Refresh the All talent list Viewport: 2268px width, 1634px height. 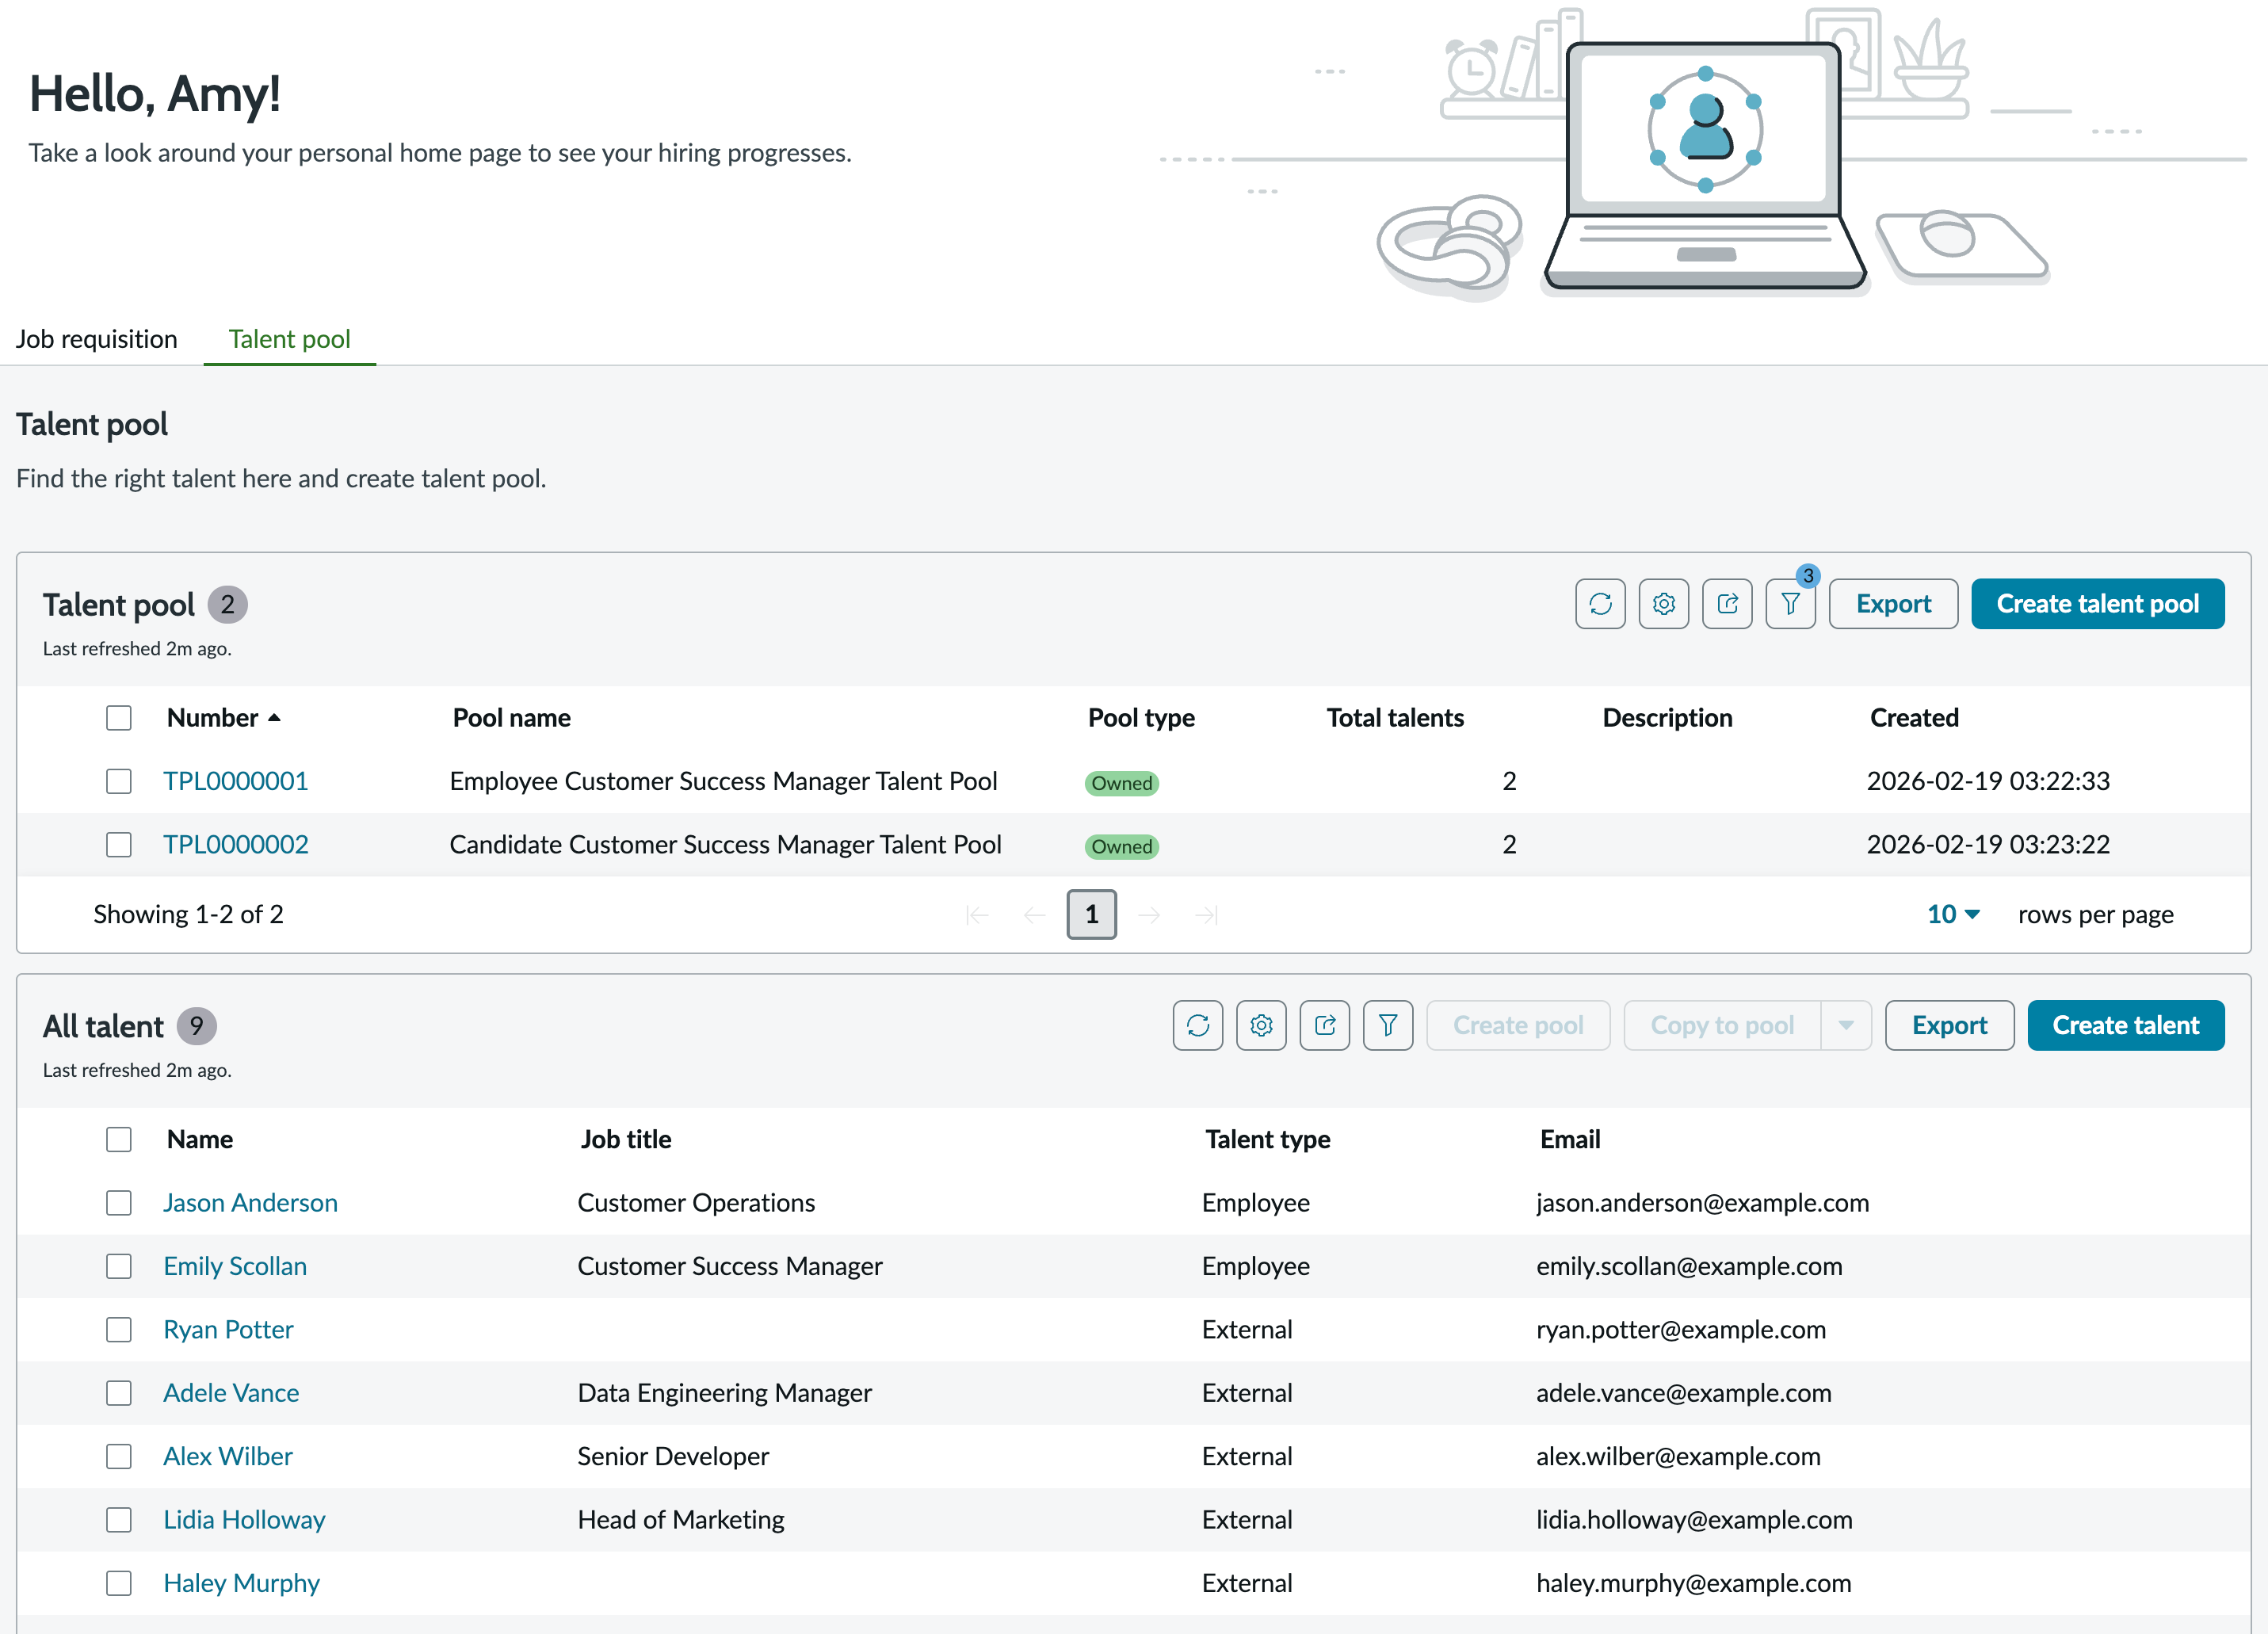coord(1198,1025)
